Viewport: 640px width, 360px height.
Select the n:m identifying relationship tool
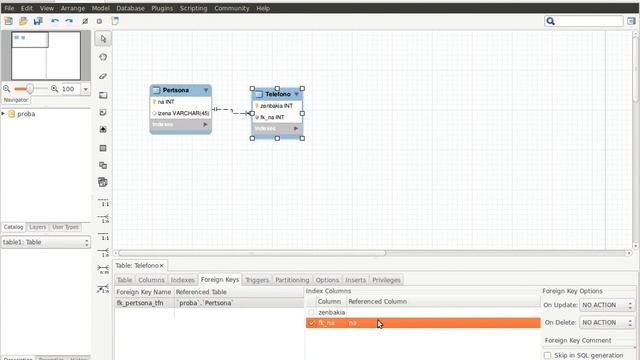tap(103, 269)
